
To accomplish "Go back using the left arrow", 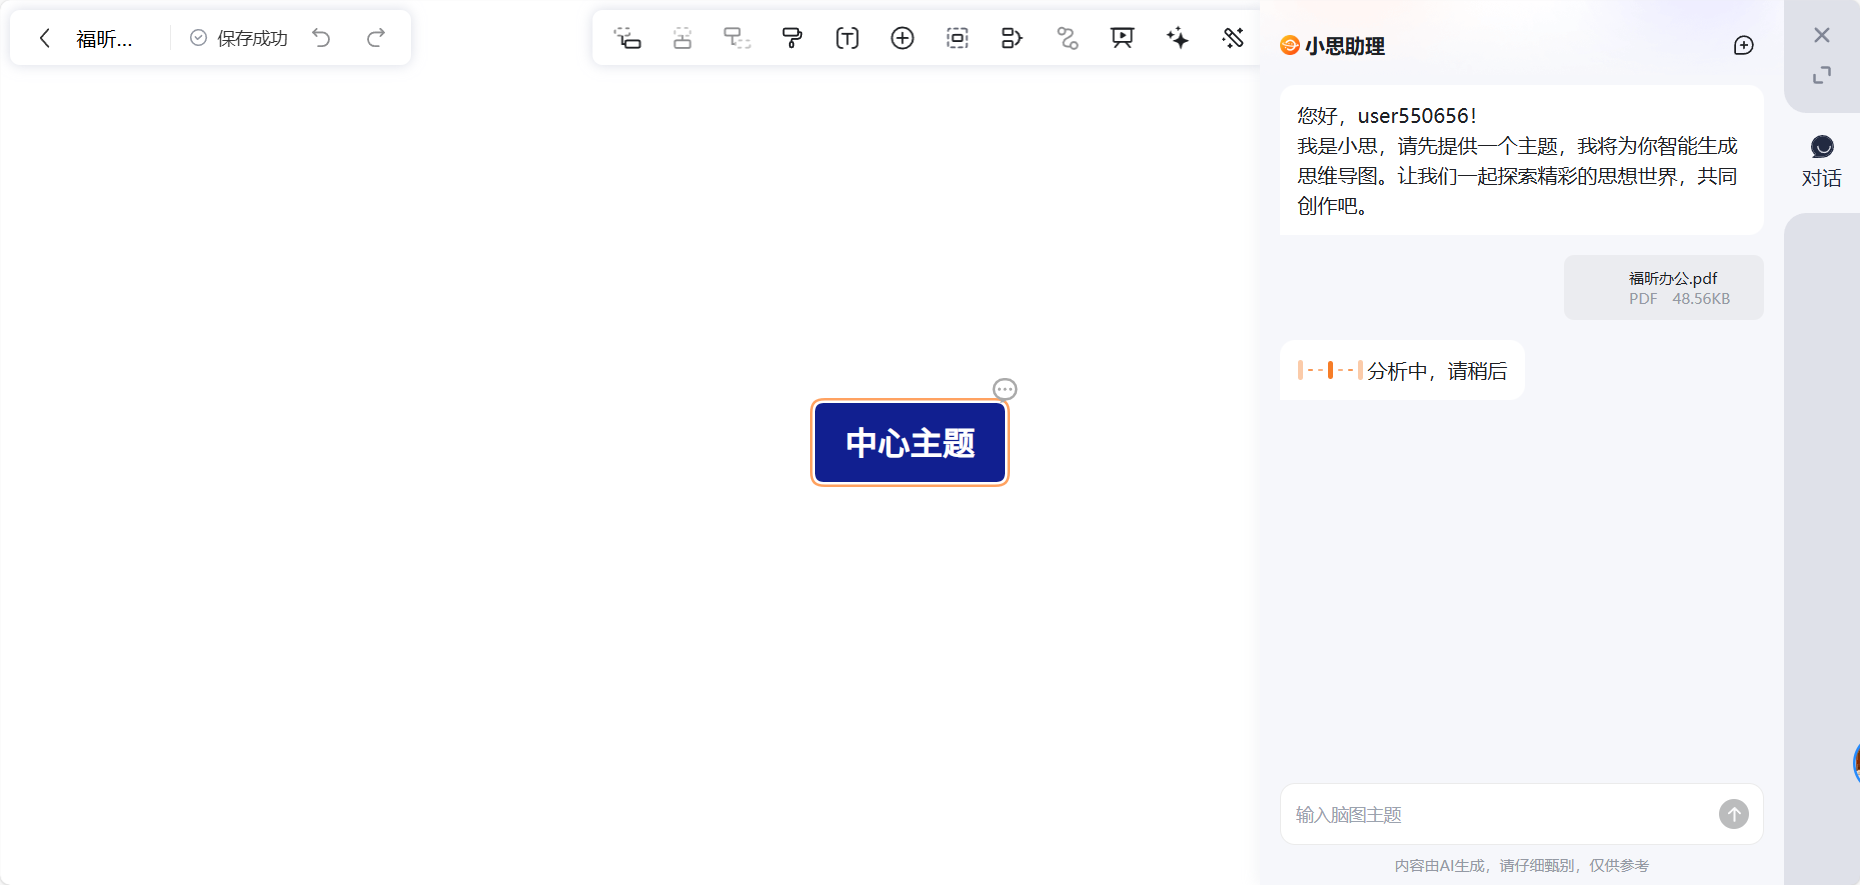I will click(x=44, y=38).
